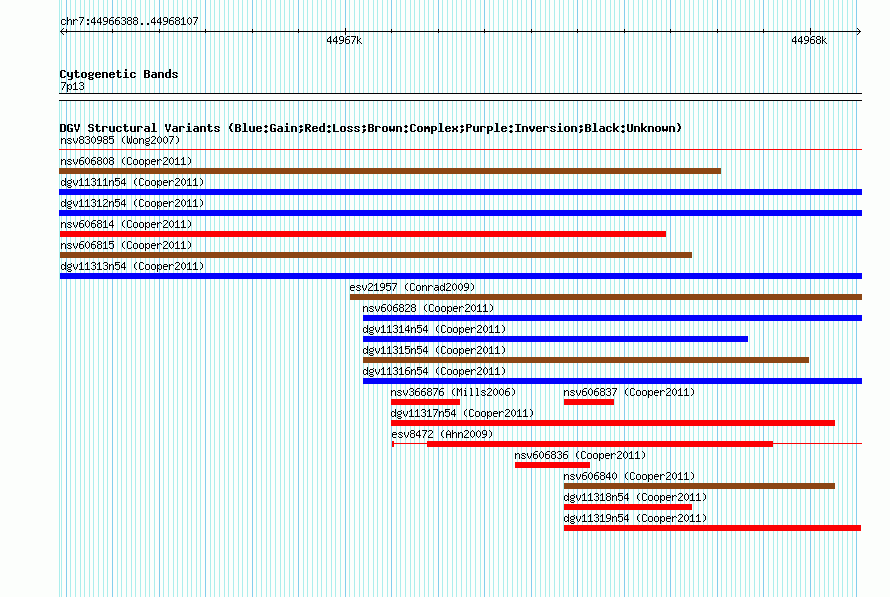Click the dgv11312n54 (Cooper2011) label

pyautogui.click(x=132, y=203)
